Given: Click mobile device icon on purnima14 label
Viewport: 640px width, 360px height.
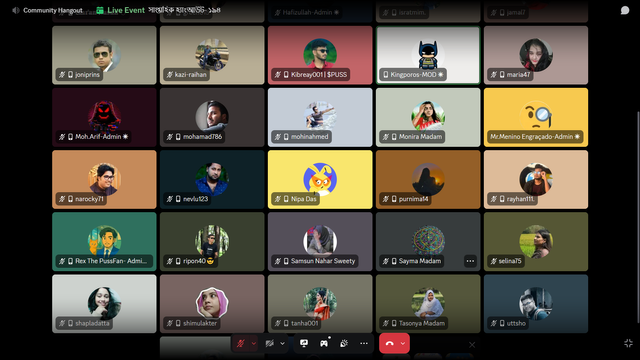Looking at the screenshot, I should pos(394,199).
